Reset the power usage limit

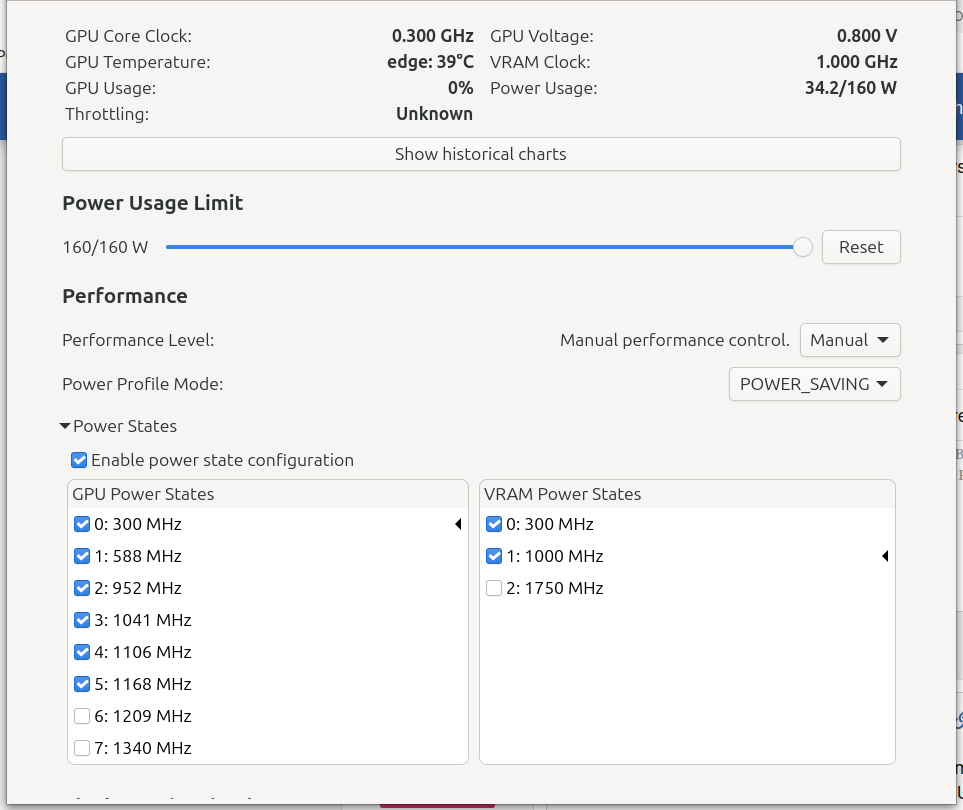pos(861,247)
